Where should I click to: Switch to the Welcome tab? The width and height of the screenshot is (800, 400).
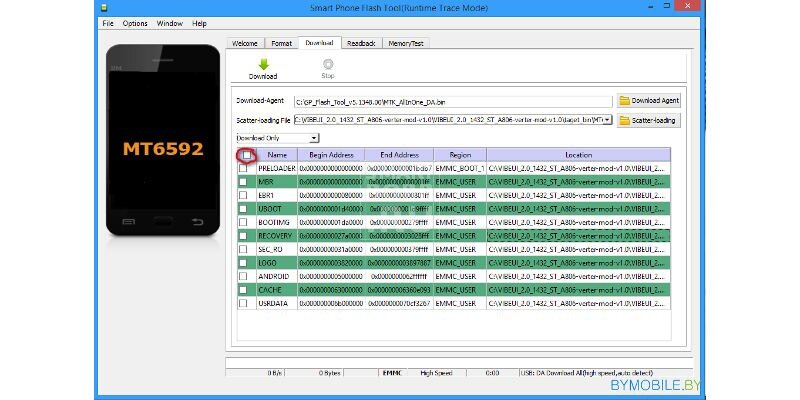pos(245,43)
